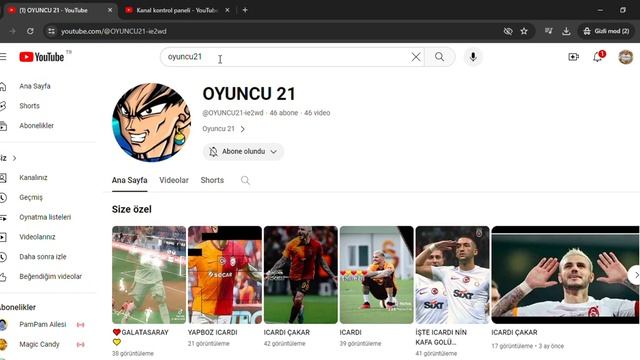This screenshot has width=640, height=360.
Task: Expand the Siz section chevron
Action: coord(14,158)
